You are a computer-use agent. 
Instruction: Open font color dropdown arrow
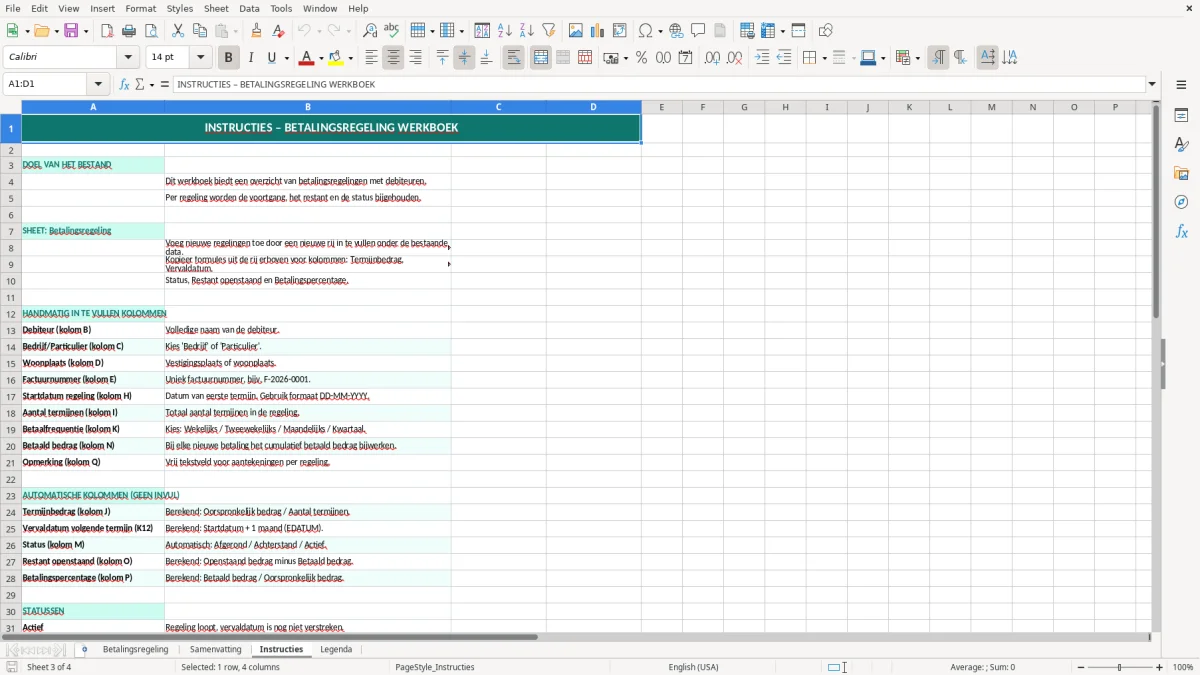pos(322,58)
